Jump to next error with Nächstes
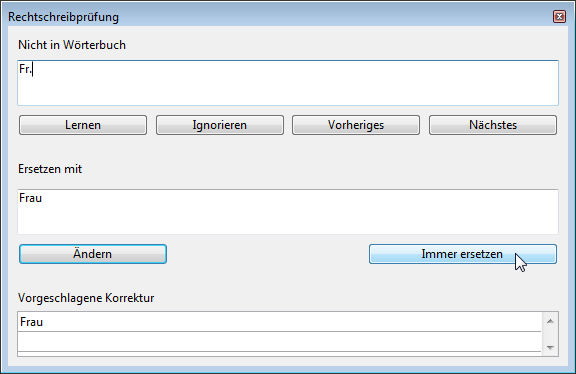The width and height of the screenshot is (576, 374). [x=493, y=125]
